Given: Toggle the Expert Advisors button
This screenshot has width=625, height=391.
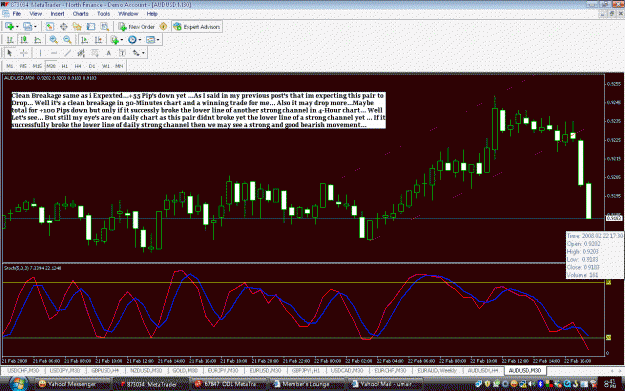Looking at the screenshot, I should (197, 27).
